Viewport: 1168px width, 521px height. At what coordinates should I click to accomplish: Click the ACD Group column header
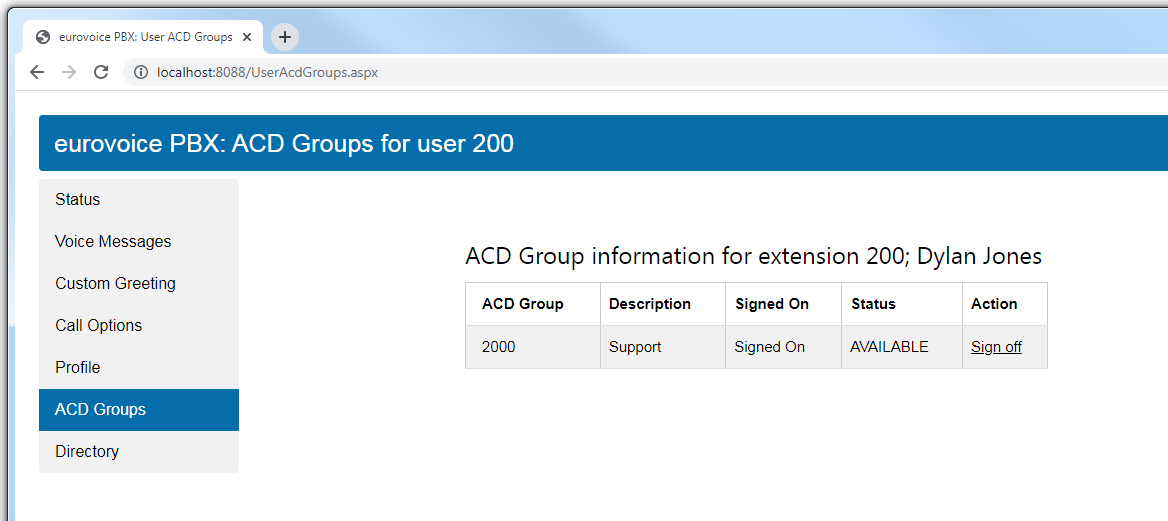click(x=522, y=304)
